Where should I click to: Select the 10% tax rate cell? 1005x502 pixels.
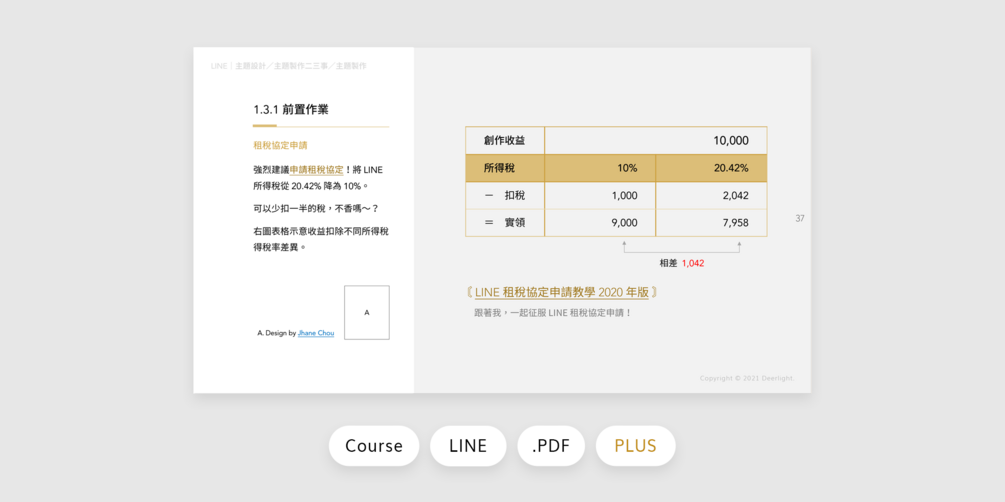pos(600,168)
